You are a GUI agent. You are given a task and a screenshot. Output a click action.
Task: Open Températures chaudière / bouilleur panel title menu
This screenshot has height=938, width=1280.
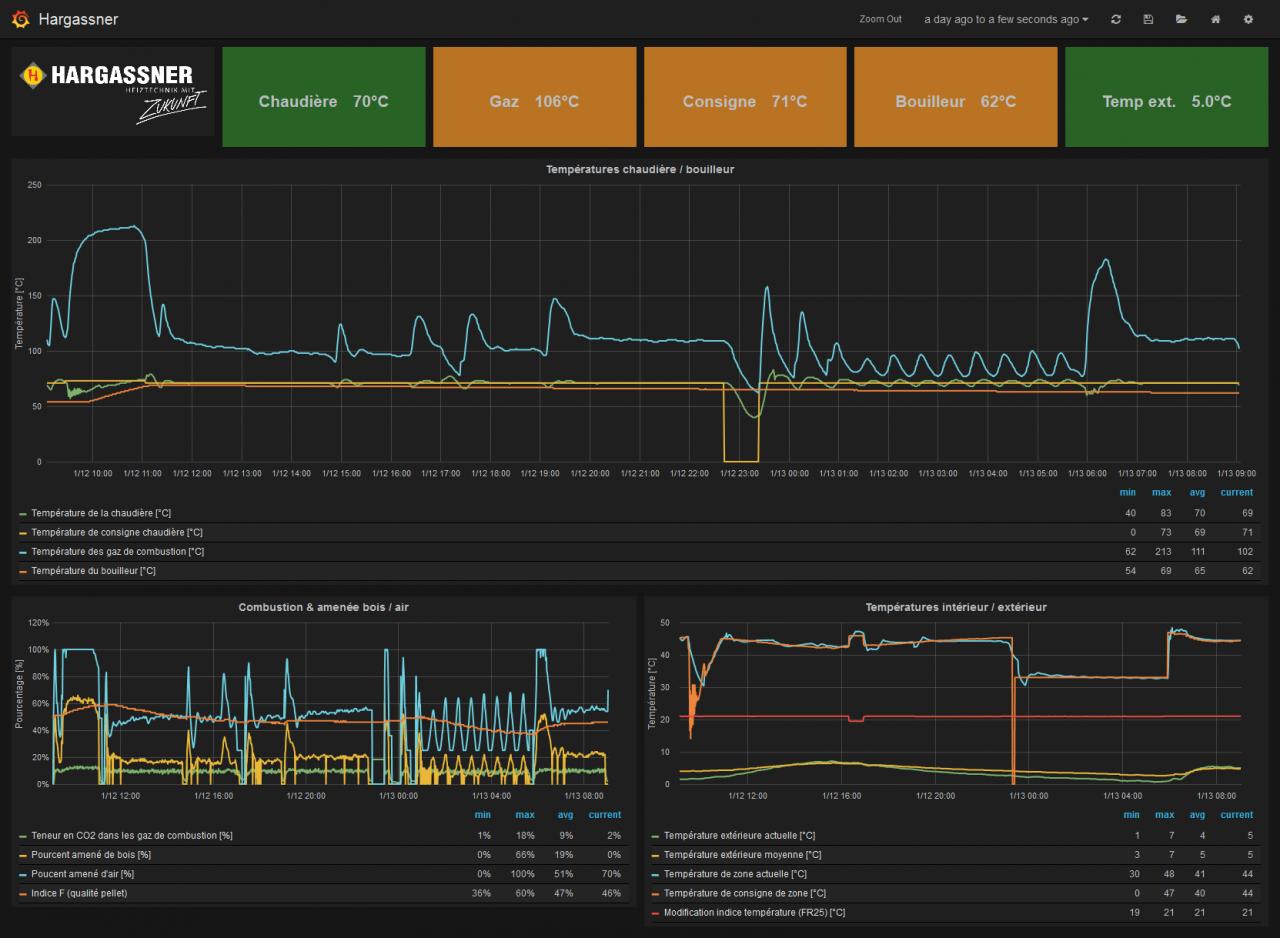click(640, 170)
